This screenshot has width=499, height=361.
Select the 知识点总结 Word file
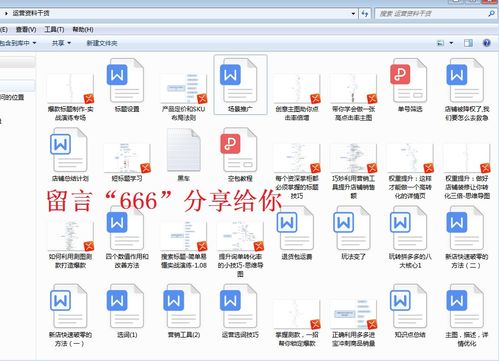coord(410,306)
